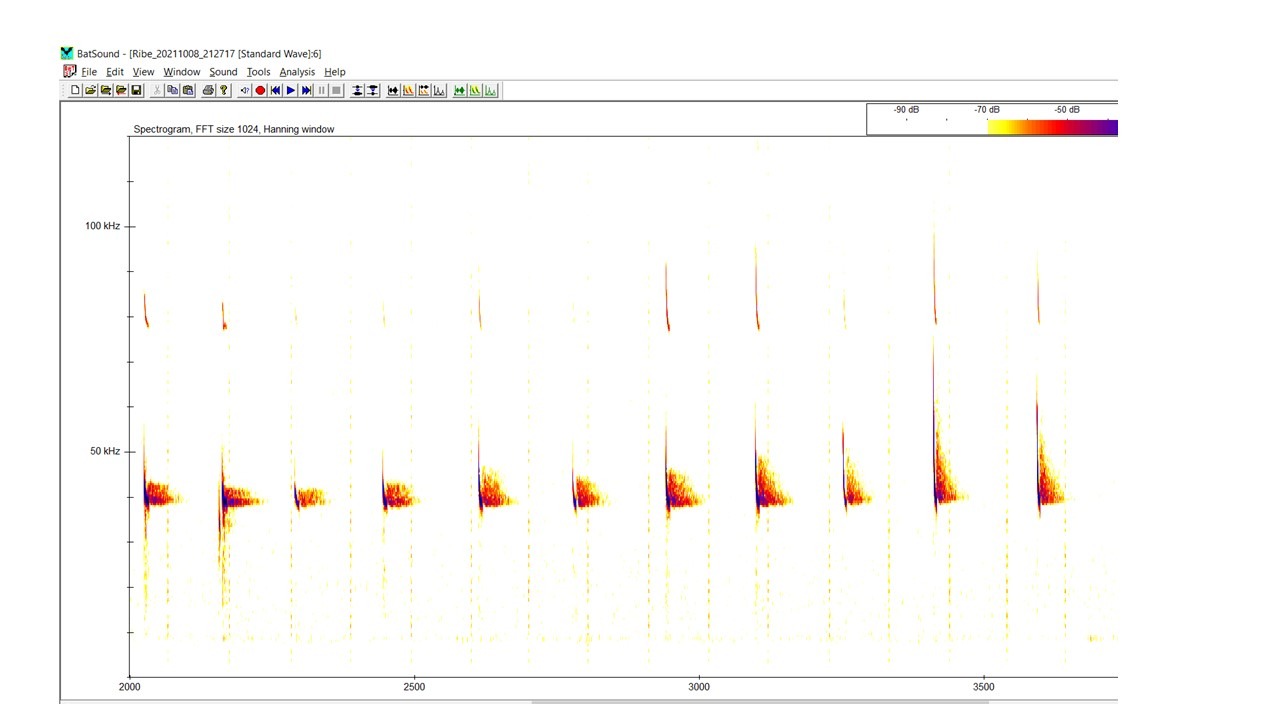Open the View menu
This screenshot has height=720, width=1280.
click(143, 72)
